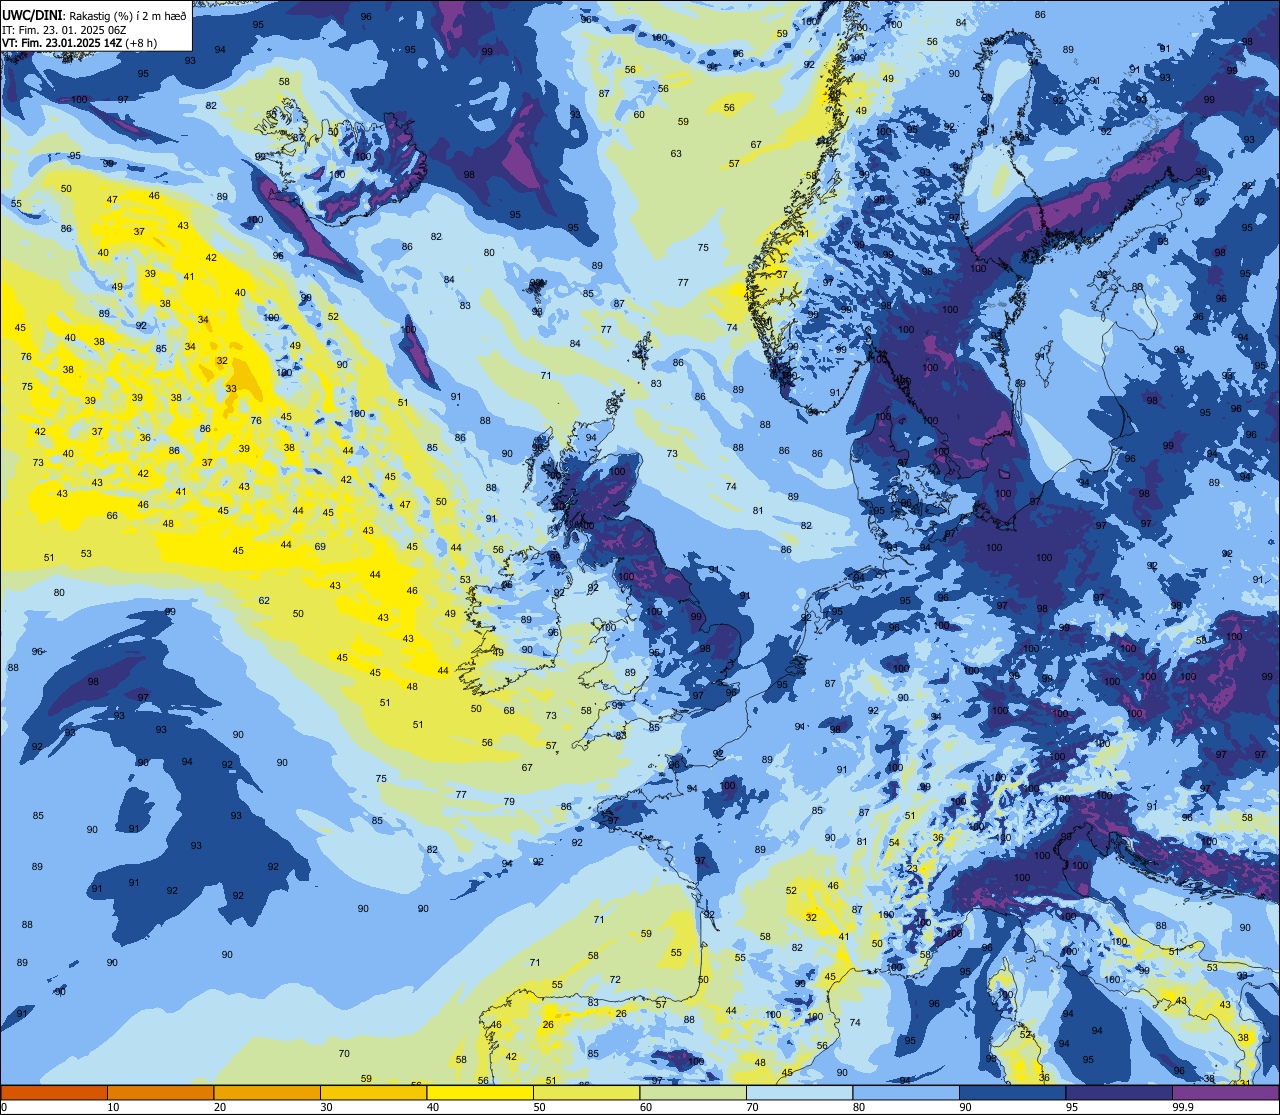Viewport: 1280px width, 1115px height.
Task: Click the '10' label on the legend bar
Action: [113, 1107]
